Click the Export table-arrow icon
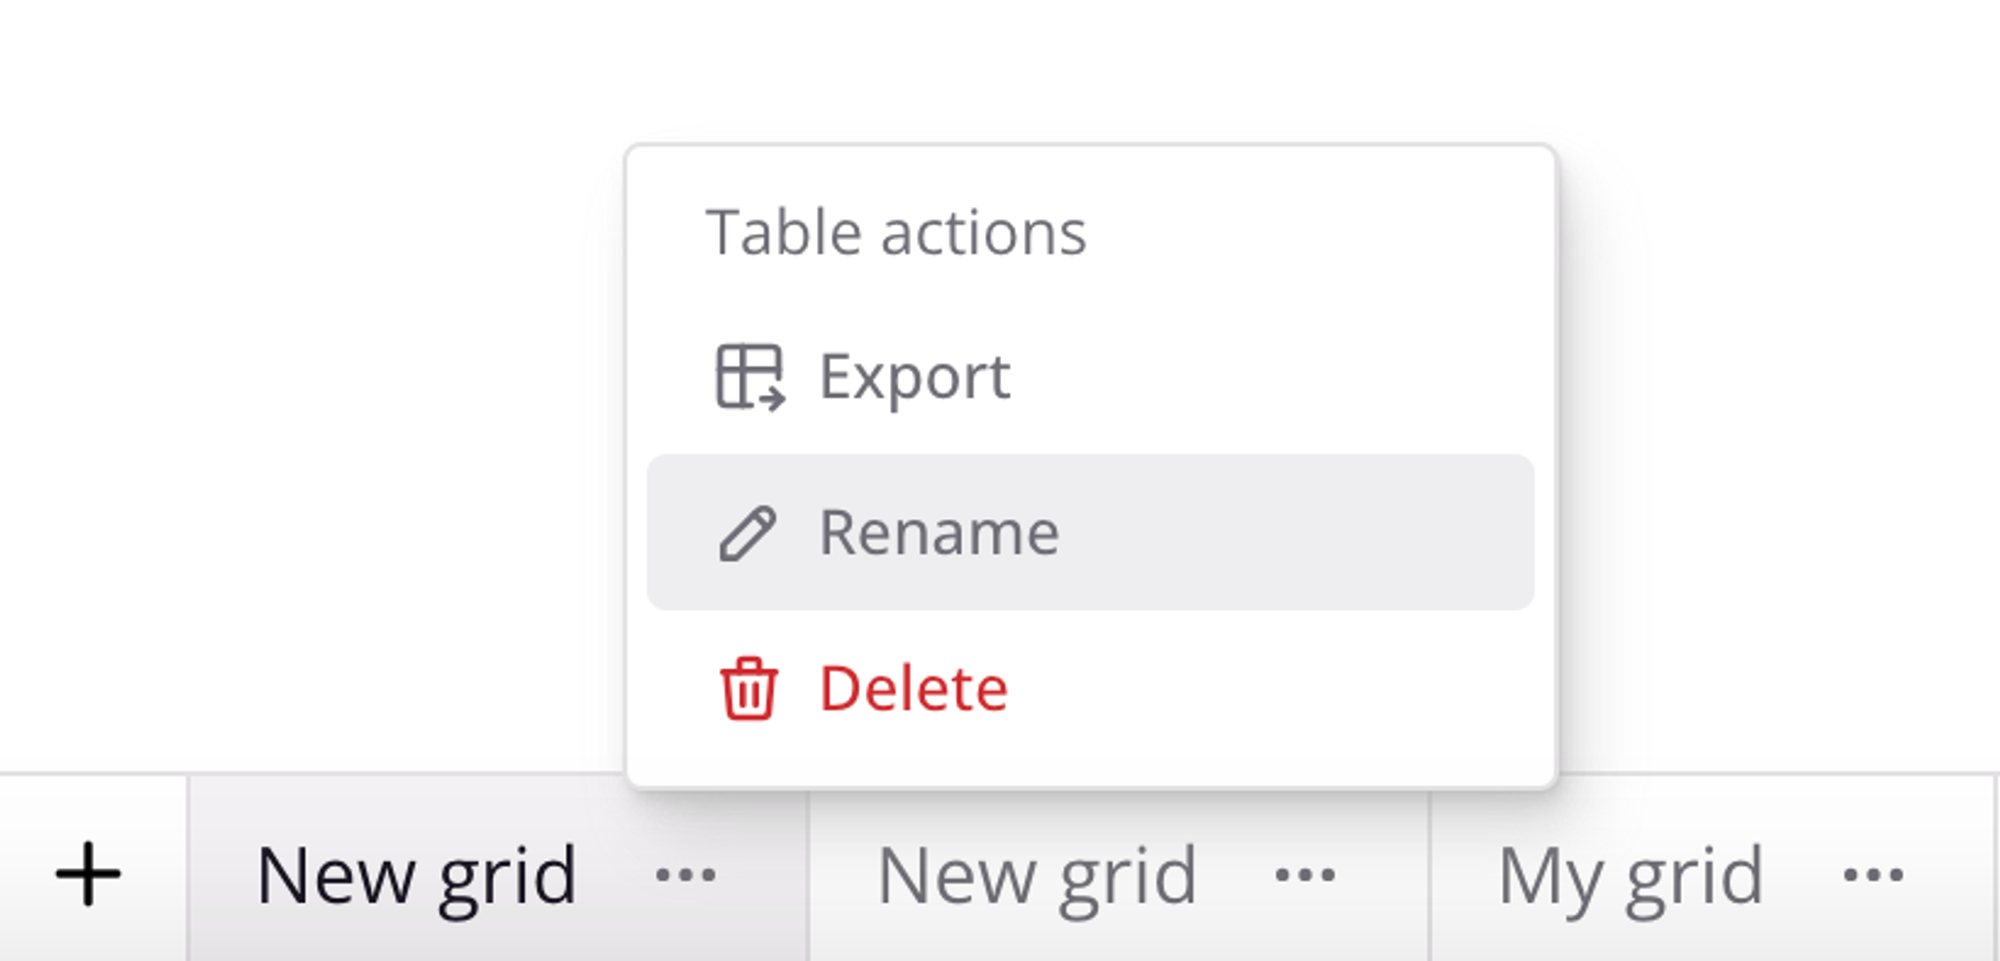The image size is (2000, 961). click(x=750, y=377)
